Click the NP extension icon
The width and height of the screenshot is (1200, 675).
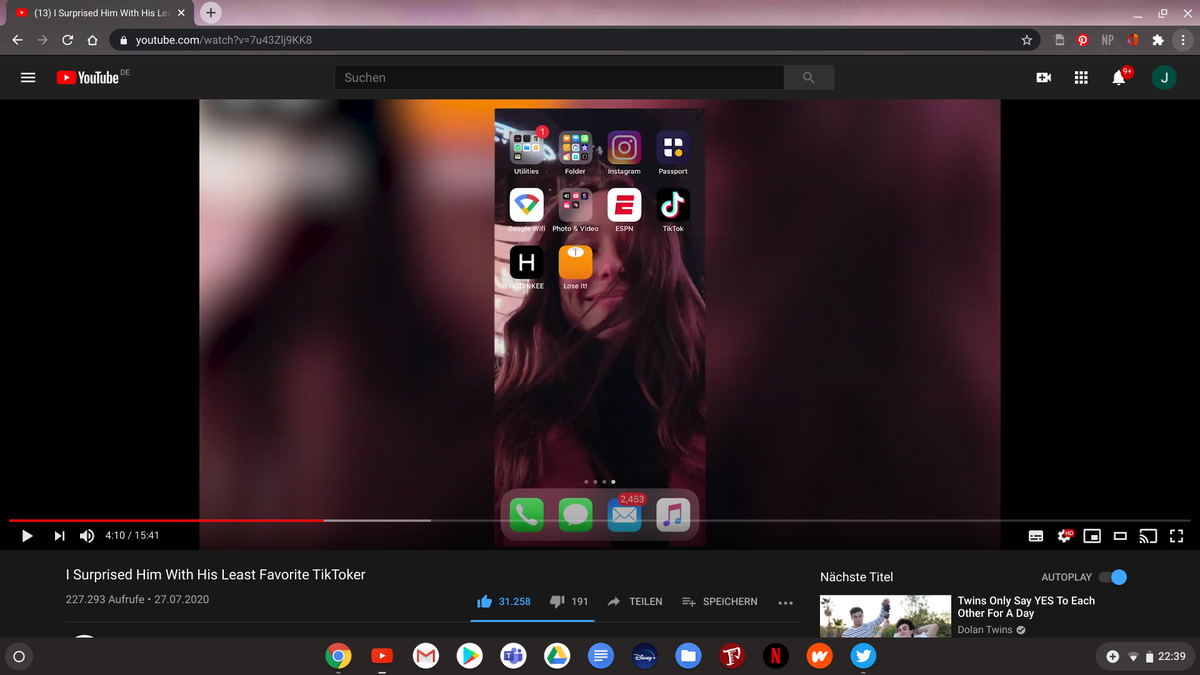pos(1107,40)
